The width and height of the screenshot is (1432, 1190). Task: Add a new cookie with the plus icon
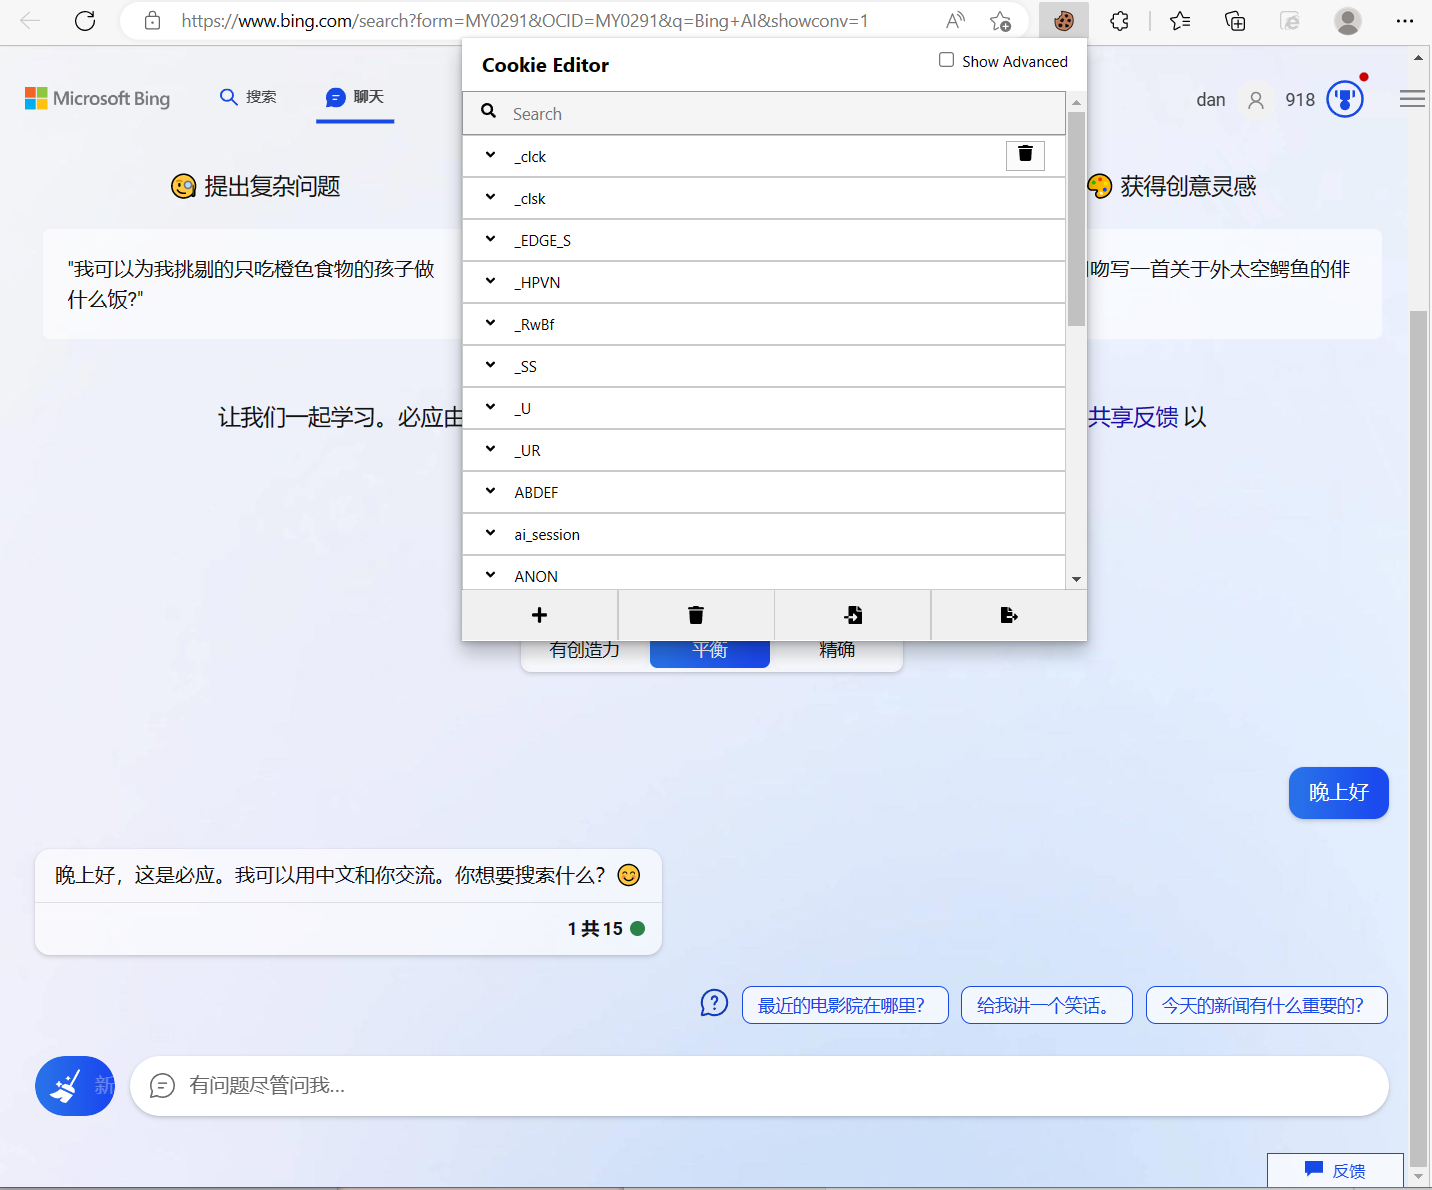539,615
